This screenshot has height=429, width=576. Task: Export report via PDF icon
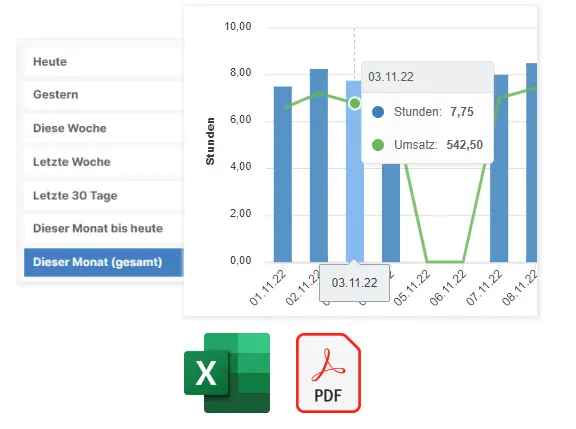328,373
